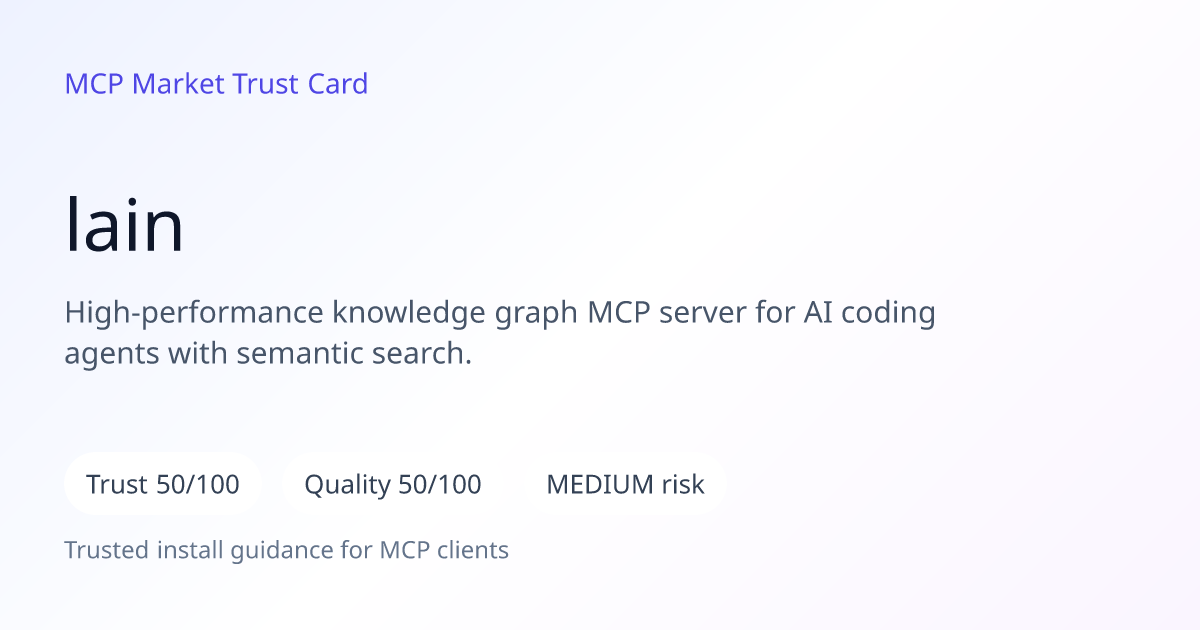This screenshot has width=1200, height=630.
Task: Click the word 'risk' in the third badge
Action: coord(683,484)
